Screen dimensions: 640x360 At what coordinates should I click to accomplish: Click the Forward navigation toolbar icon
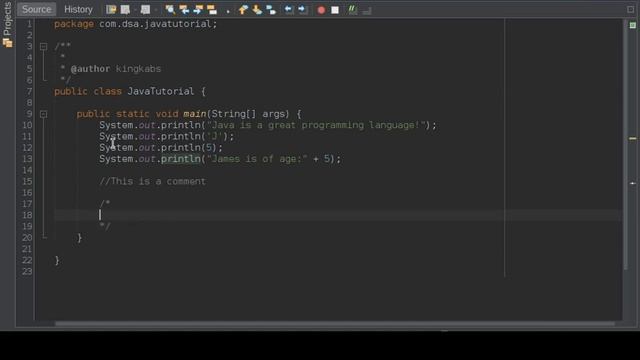pos(145,9)
